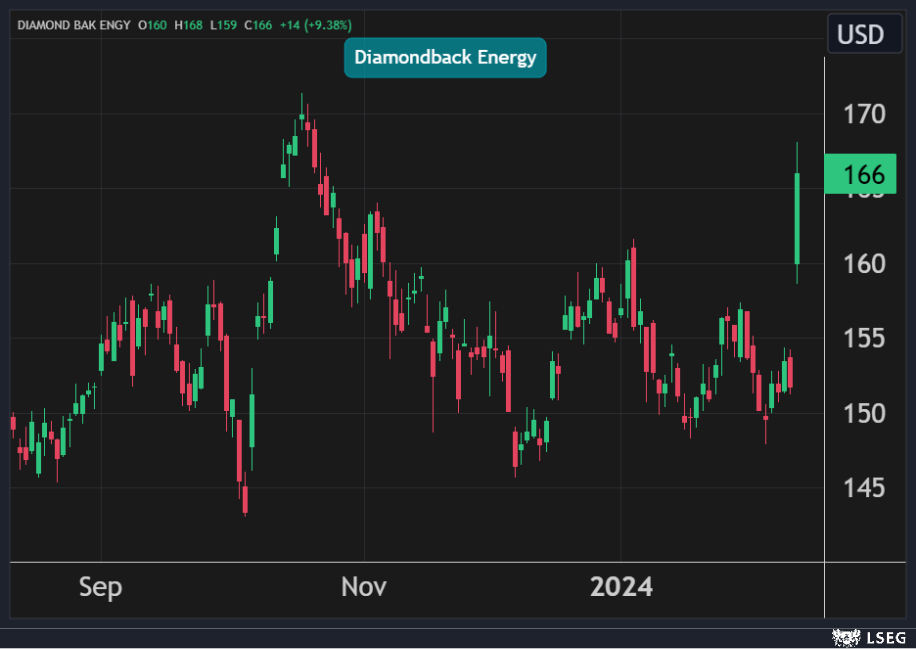
Task: Click the Nov marker on time axis
Action: (364, 587)
